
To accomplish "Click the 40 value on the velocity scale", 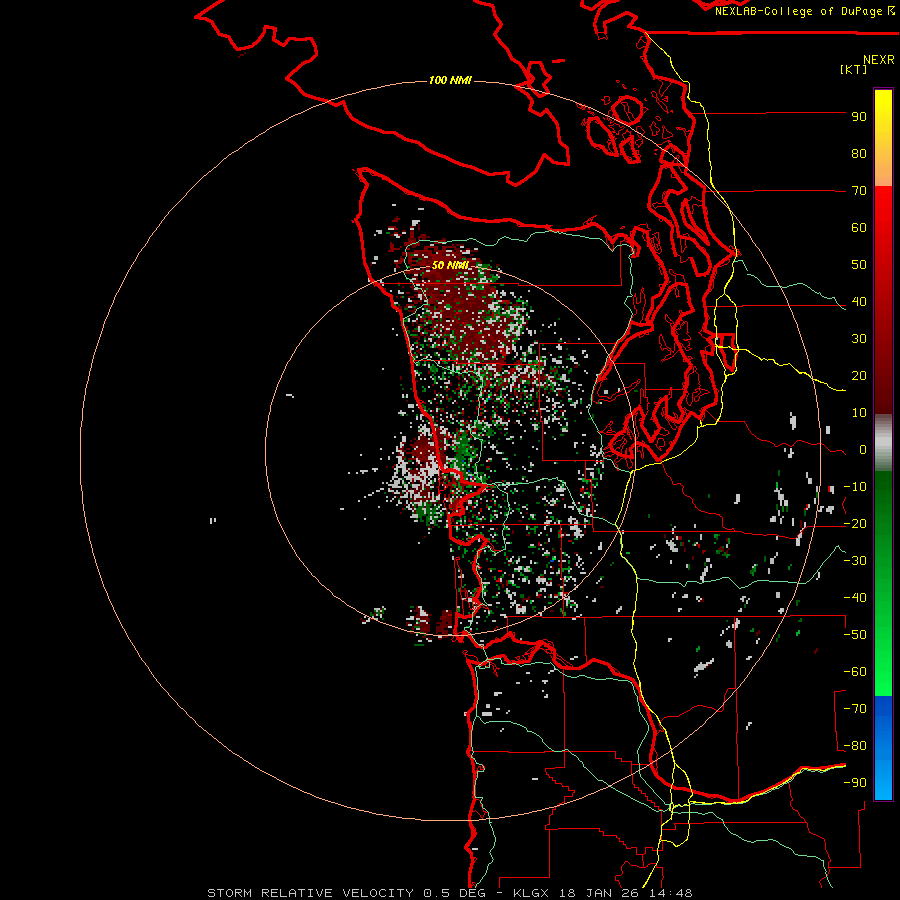I will tap(859, 302).
